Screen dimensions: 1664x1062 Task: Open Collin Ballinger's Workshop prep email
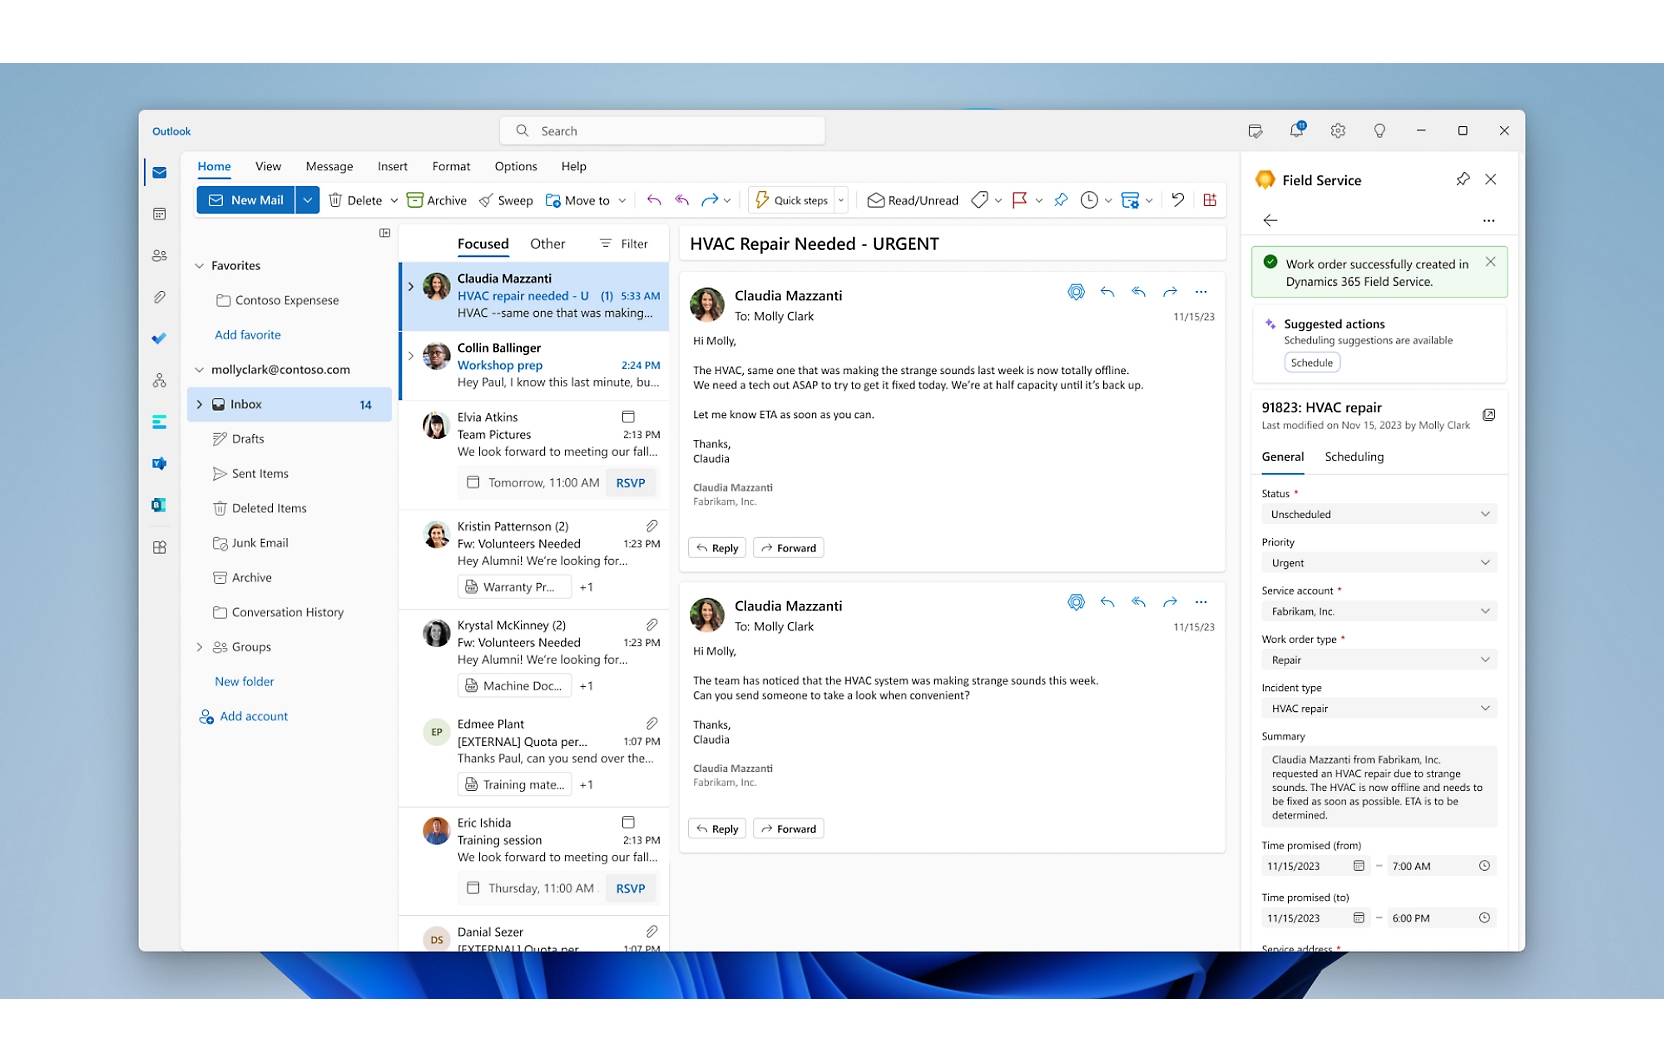pyautogui.click(x=534, y=366)
